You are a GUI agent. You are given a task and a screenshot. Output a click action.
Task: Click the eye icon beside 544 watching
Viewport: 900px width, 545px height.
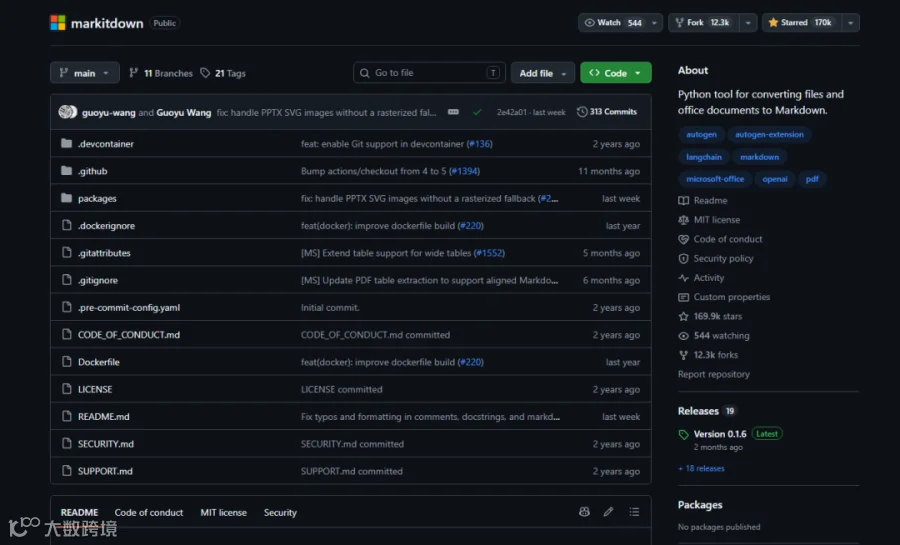684,336
